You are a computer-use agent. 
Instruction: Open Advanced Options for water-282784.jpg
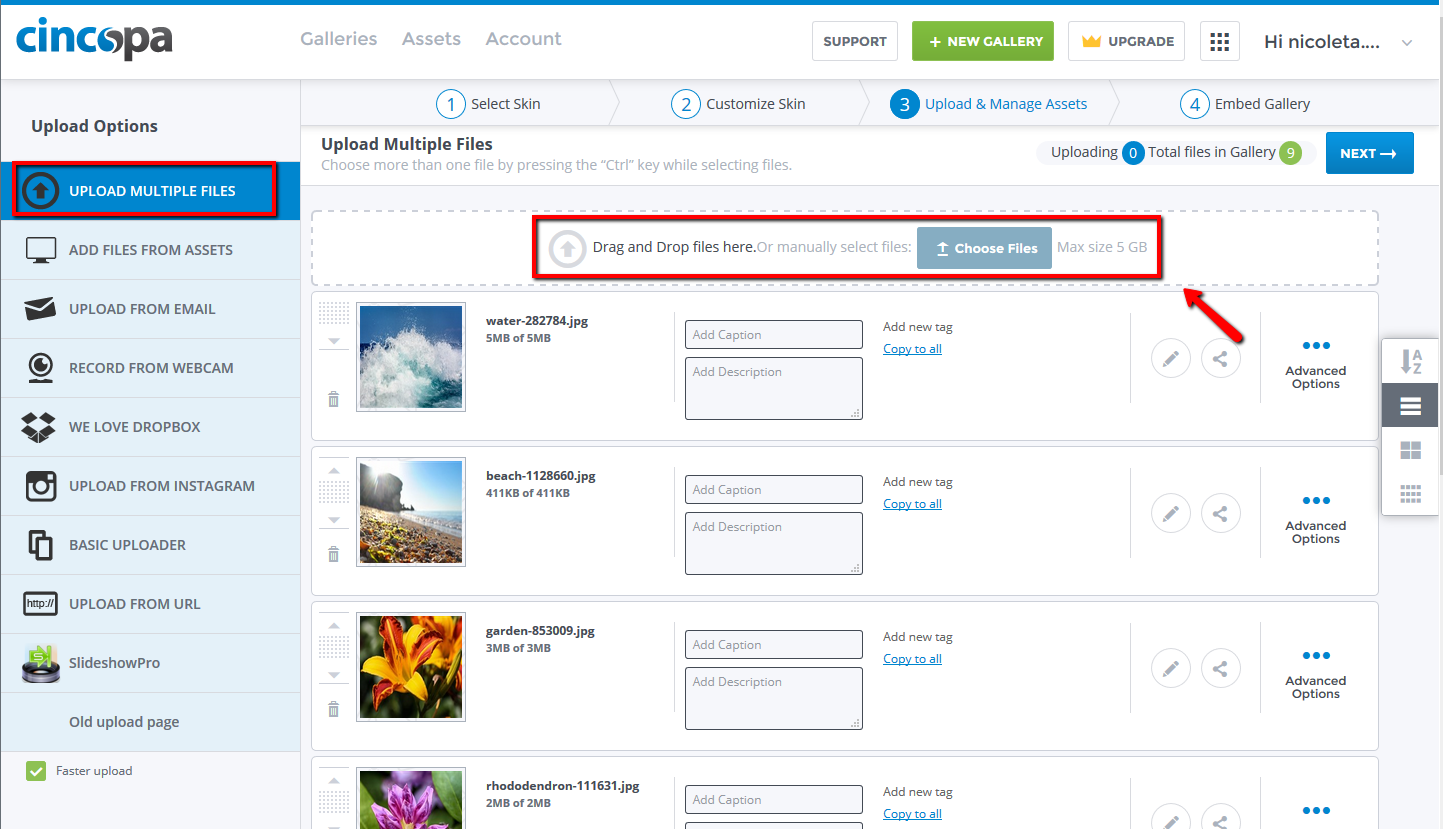[x=1316, y=364]
